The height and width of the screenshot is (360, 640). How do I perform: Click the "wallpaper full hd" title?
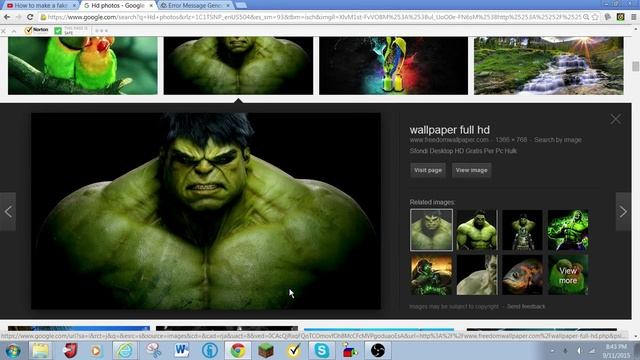tap(449, 130)
